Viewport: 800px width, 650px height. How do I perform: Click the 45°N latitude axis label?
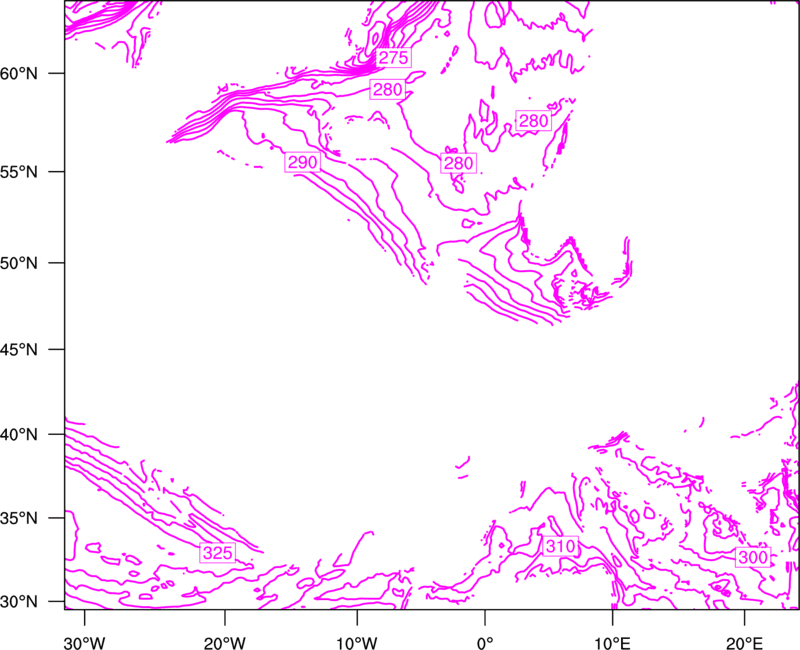(x=19, y=349)
